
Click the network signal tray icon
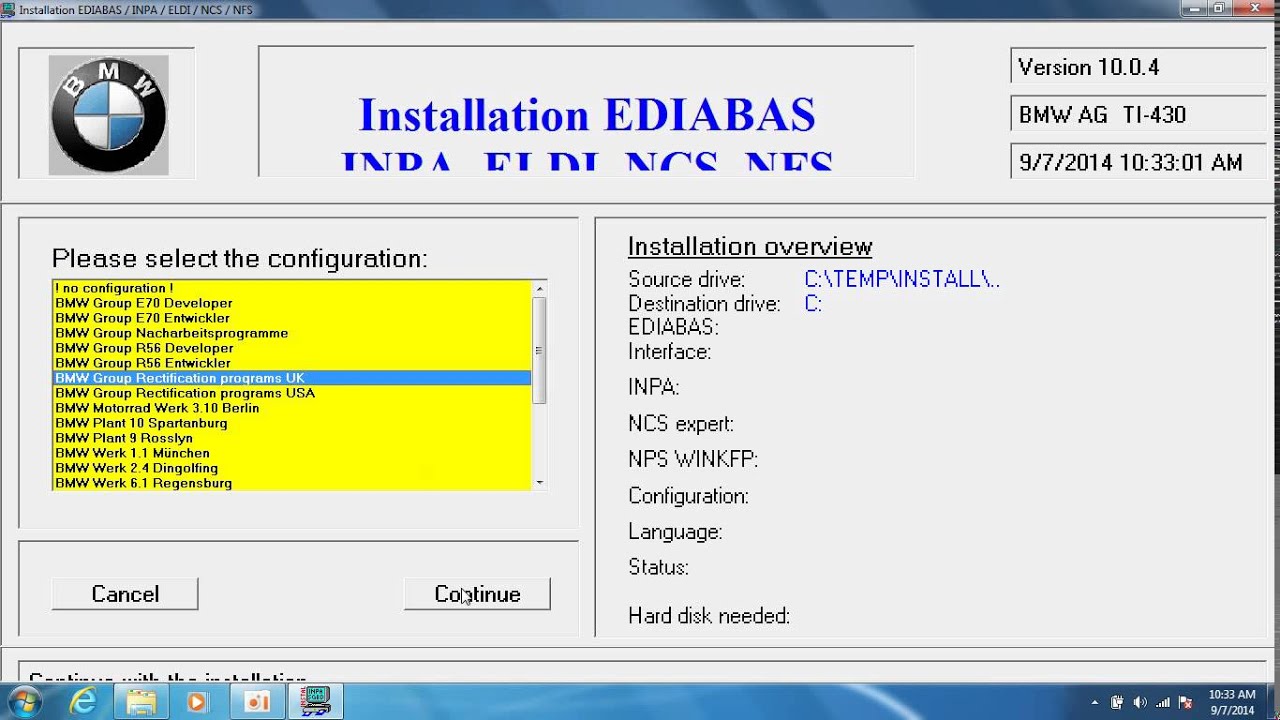click(x=1163, y=703)
